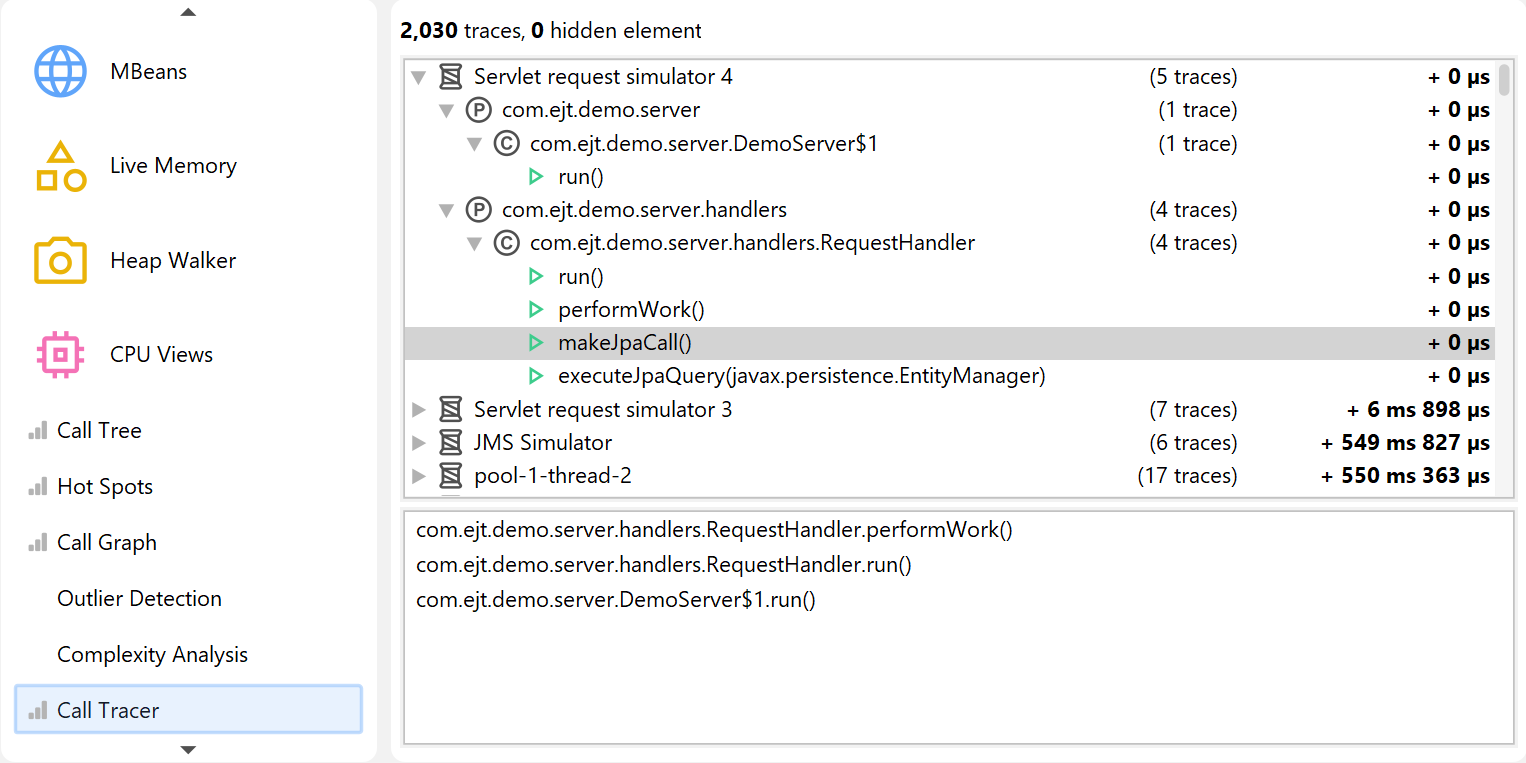Viewport: 1526px width, 763px height.
Task: Expand the Servlet request simulator 3 node
Action: [419, 410]
